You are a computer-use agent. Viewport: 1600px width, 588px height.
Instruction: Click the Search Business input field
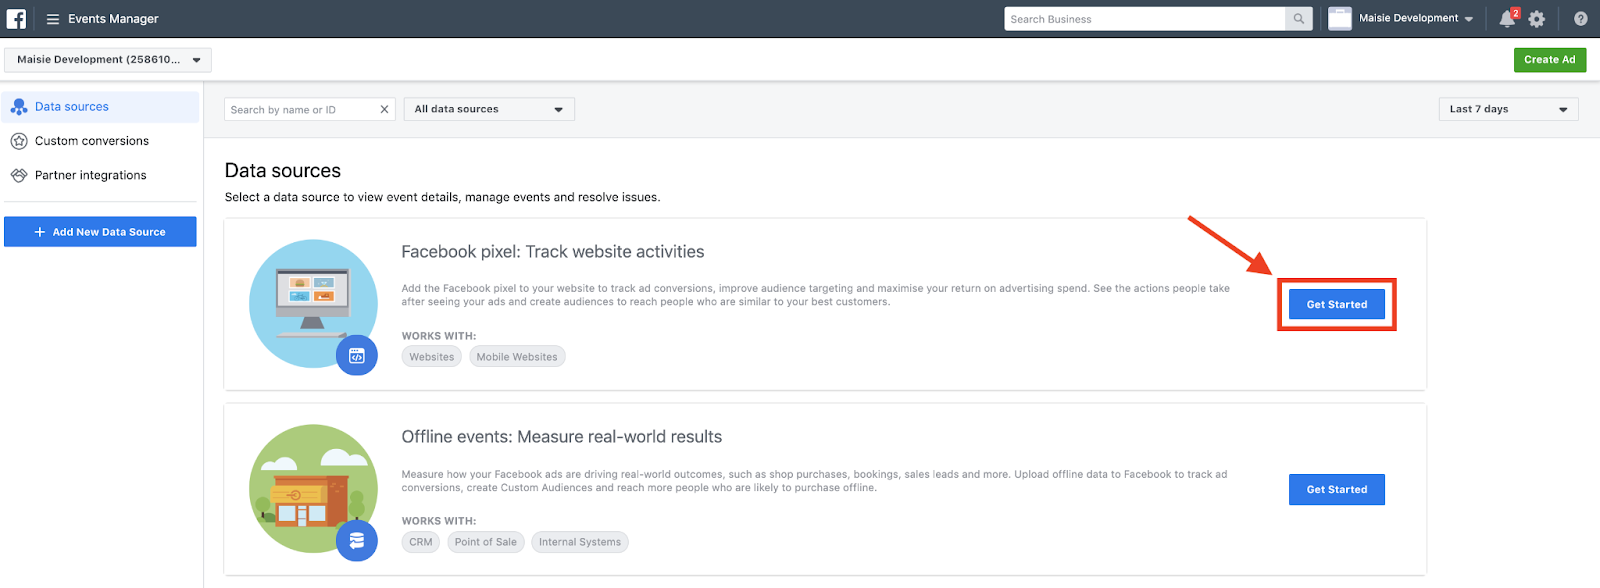click(1145, 19)
